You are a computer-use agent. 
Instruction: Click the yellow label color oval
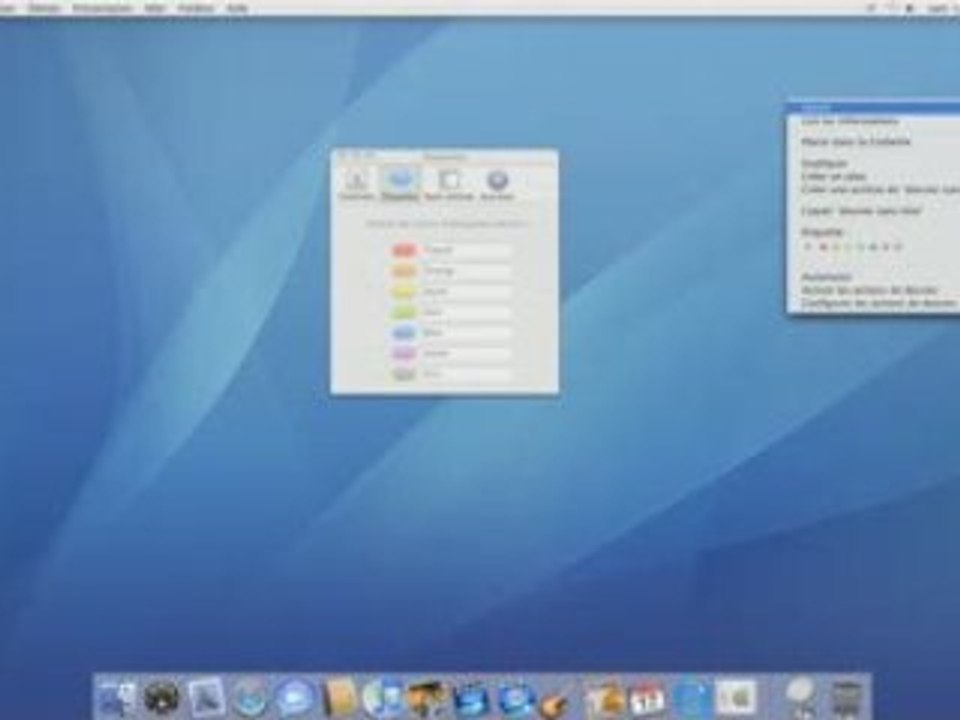[x=403, y=291]
